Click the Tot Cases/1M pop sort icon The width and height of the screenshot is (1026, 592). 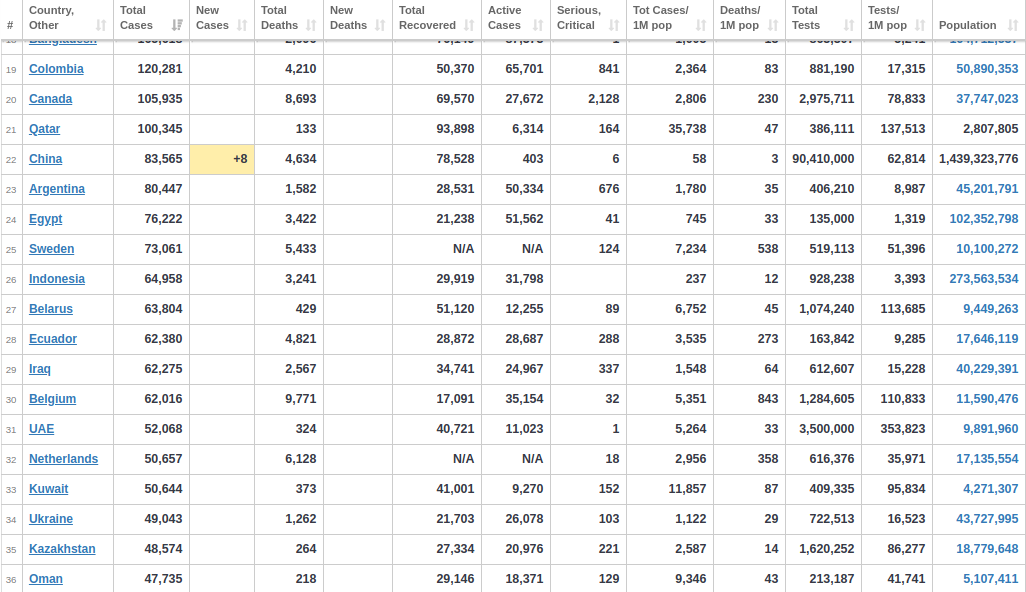click(x=701, y=26)
